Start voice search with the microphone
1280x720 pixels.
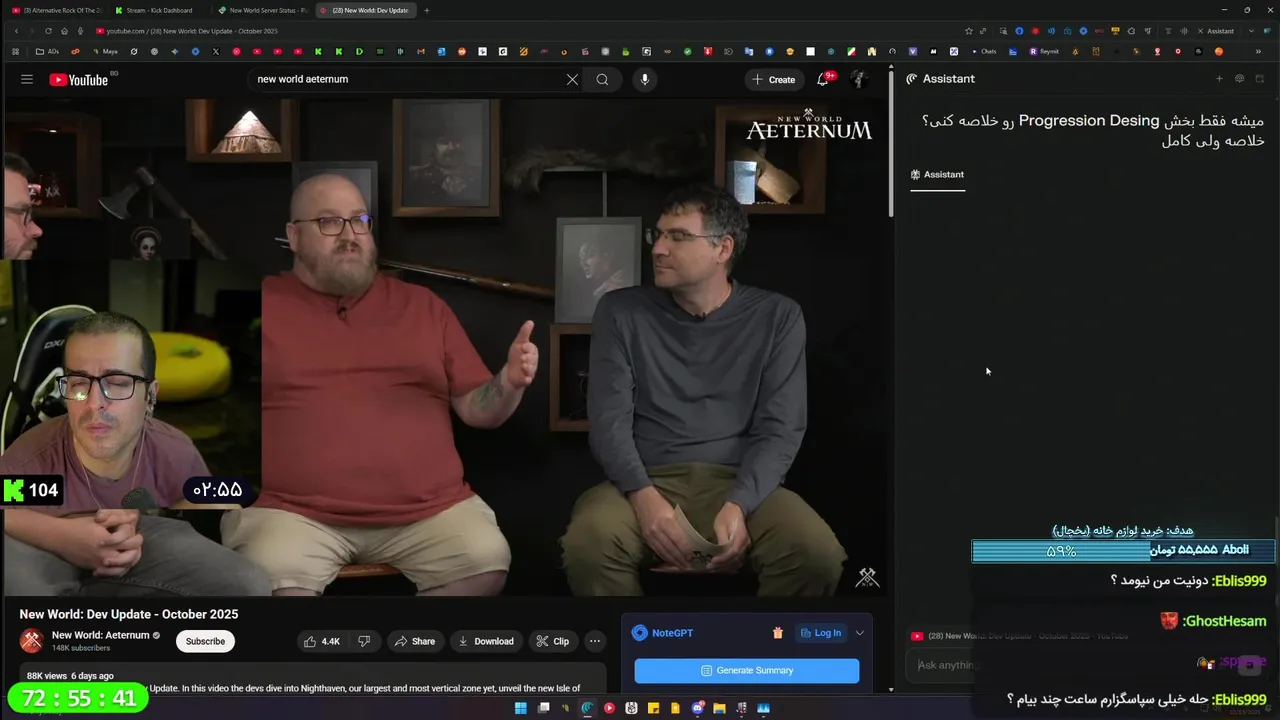click(x=645, y=79)
